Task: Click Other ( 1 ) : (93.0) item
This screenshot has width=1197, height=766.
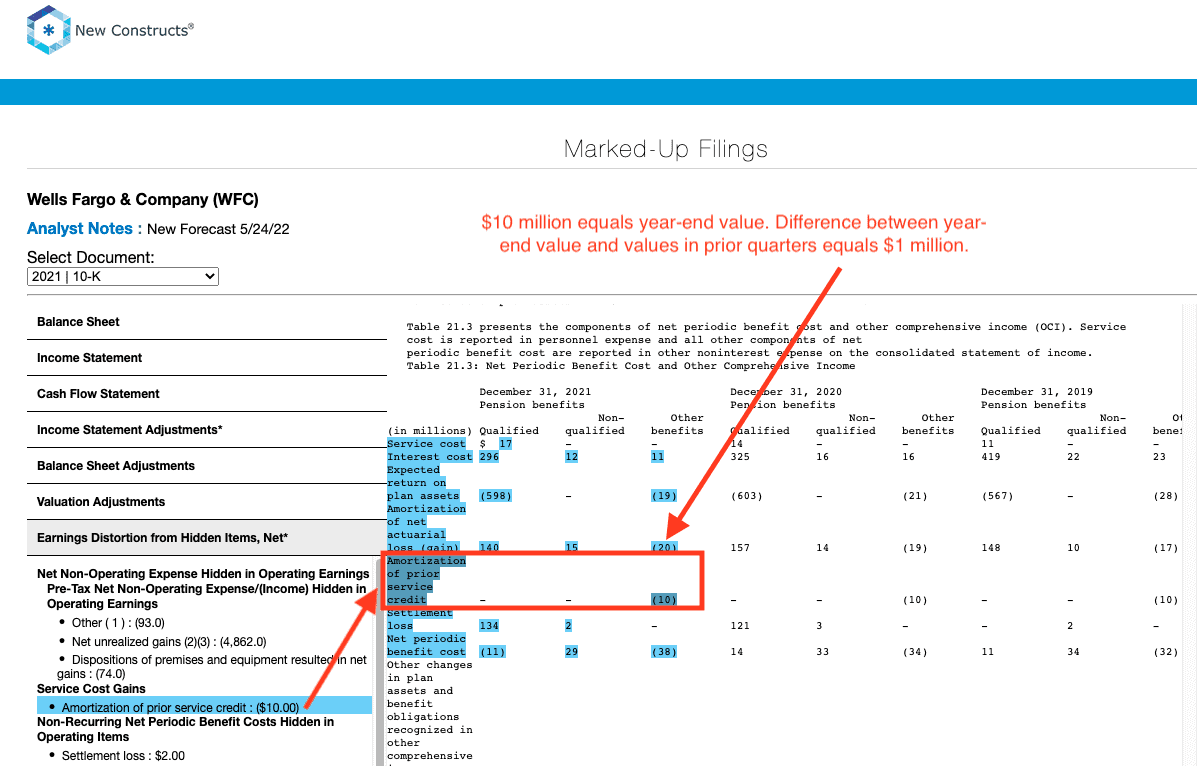Action: click(118, 622)
